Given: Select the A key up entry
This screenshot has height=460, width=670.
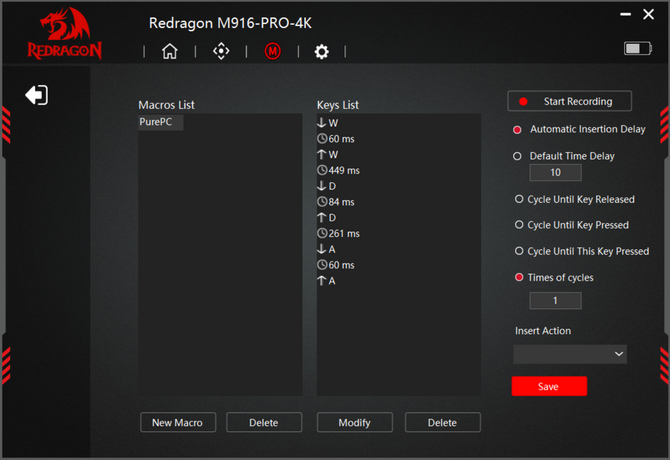Looking at the screenshot, I should (x=326, y=281).
